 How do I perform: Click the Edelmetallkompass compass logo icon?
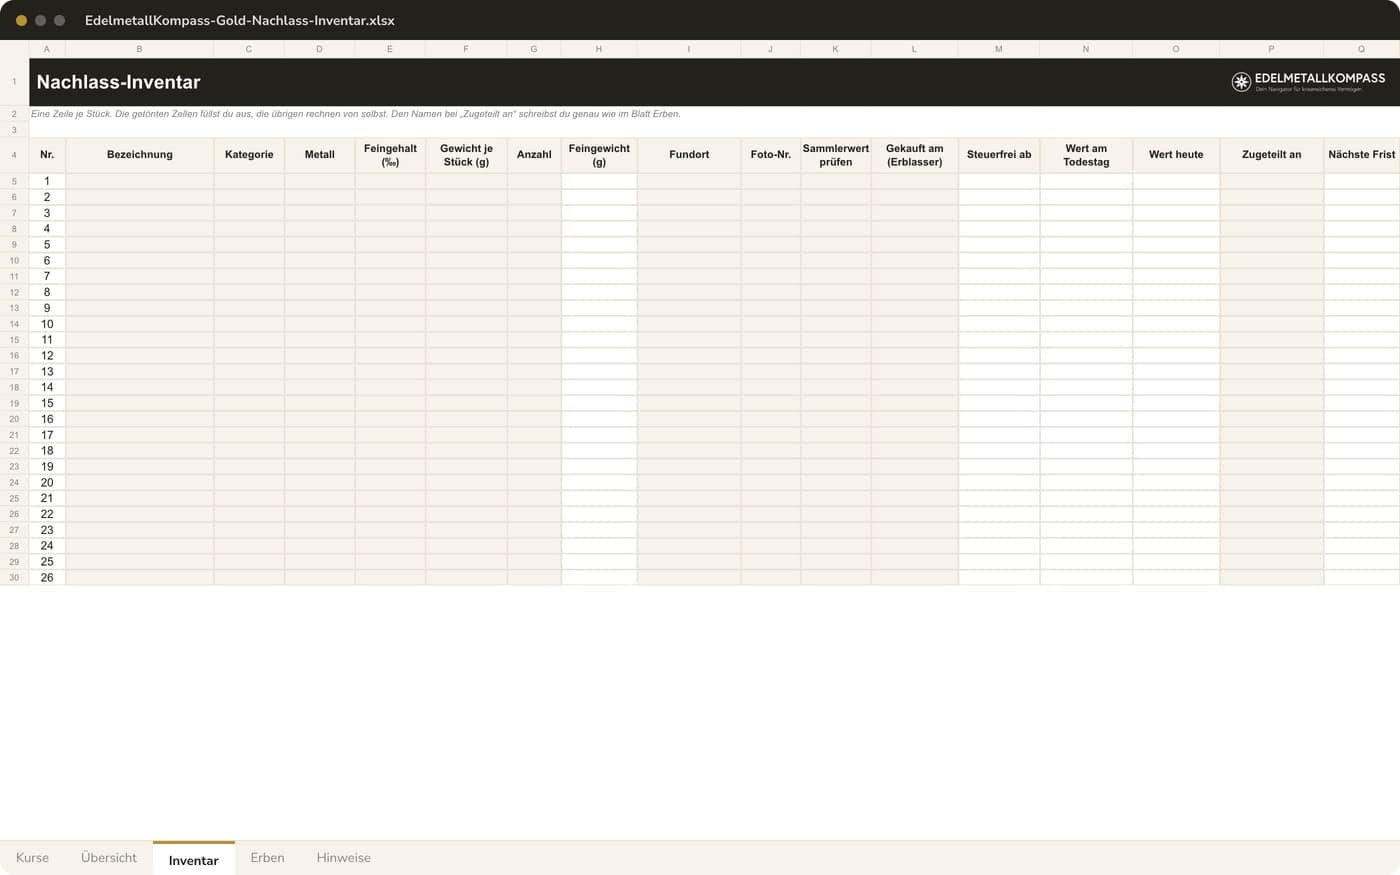tap(1241, 82)
